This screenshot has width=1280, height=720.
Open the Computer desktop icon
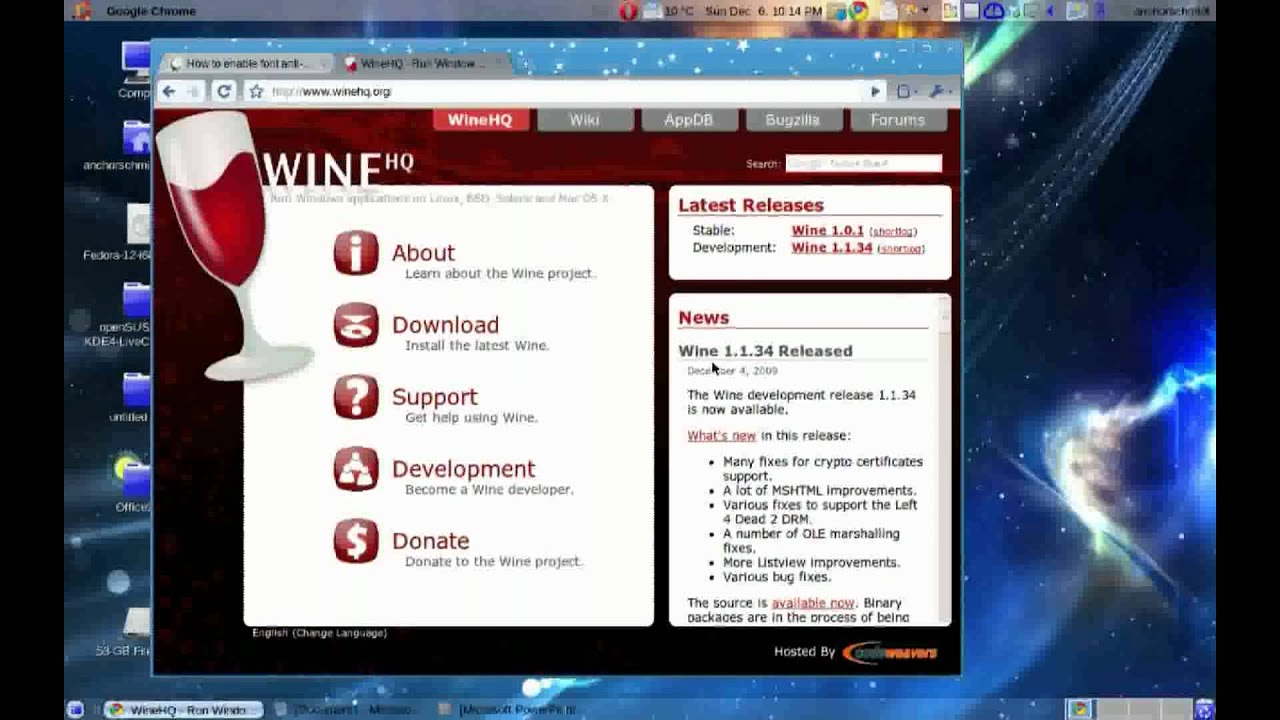tap(135, 70)
